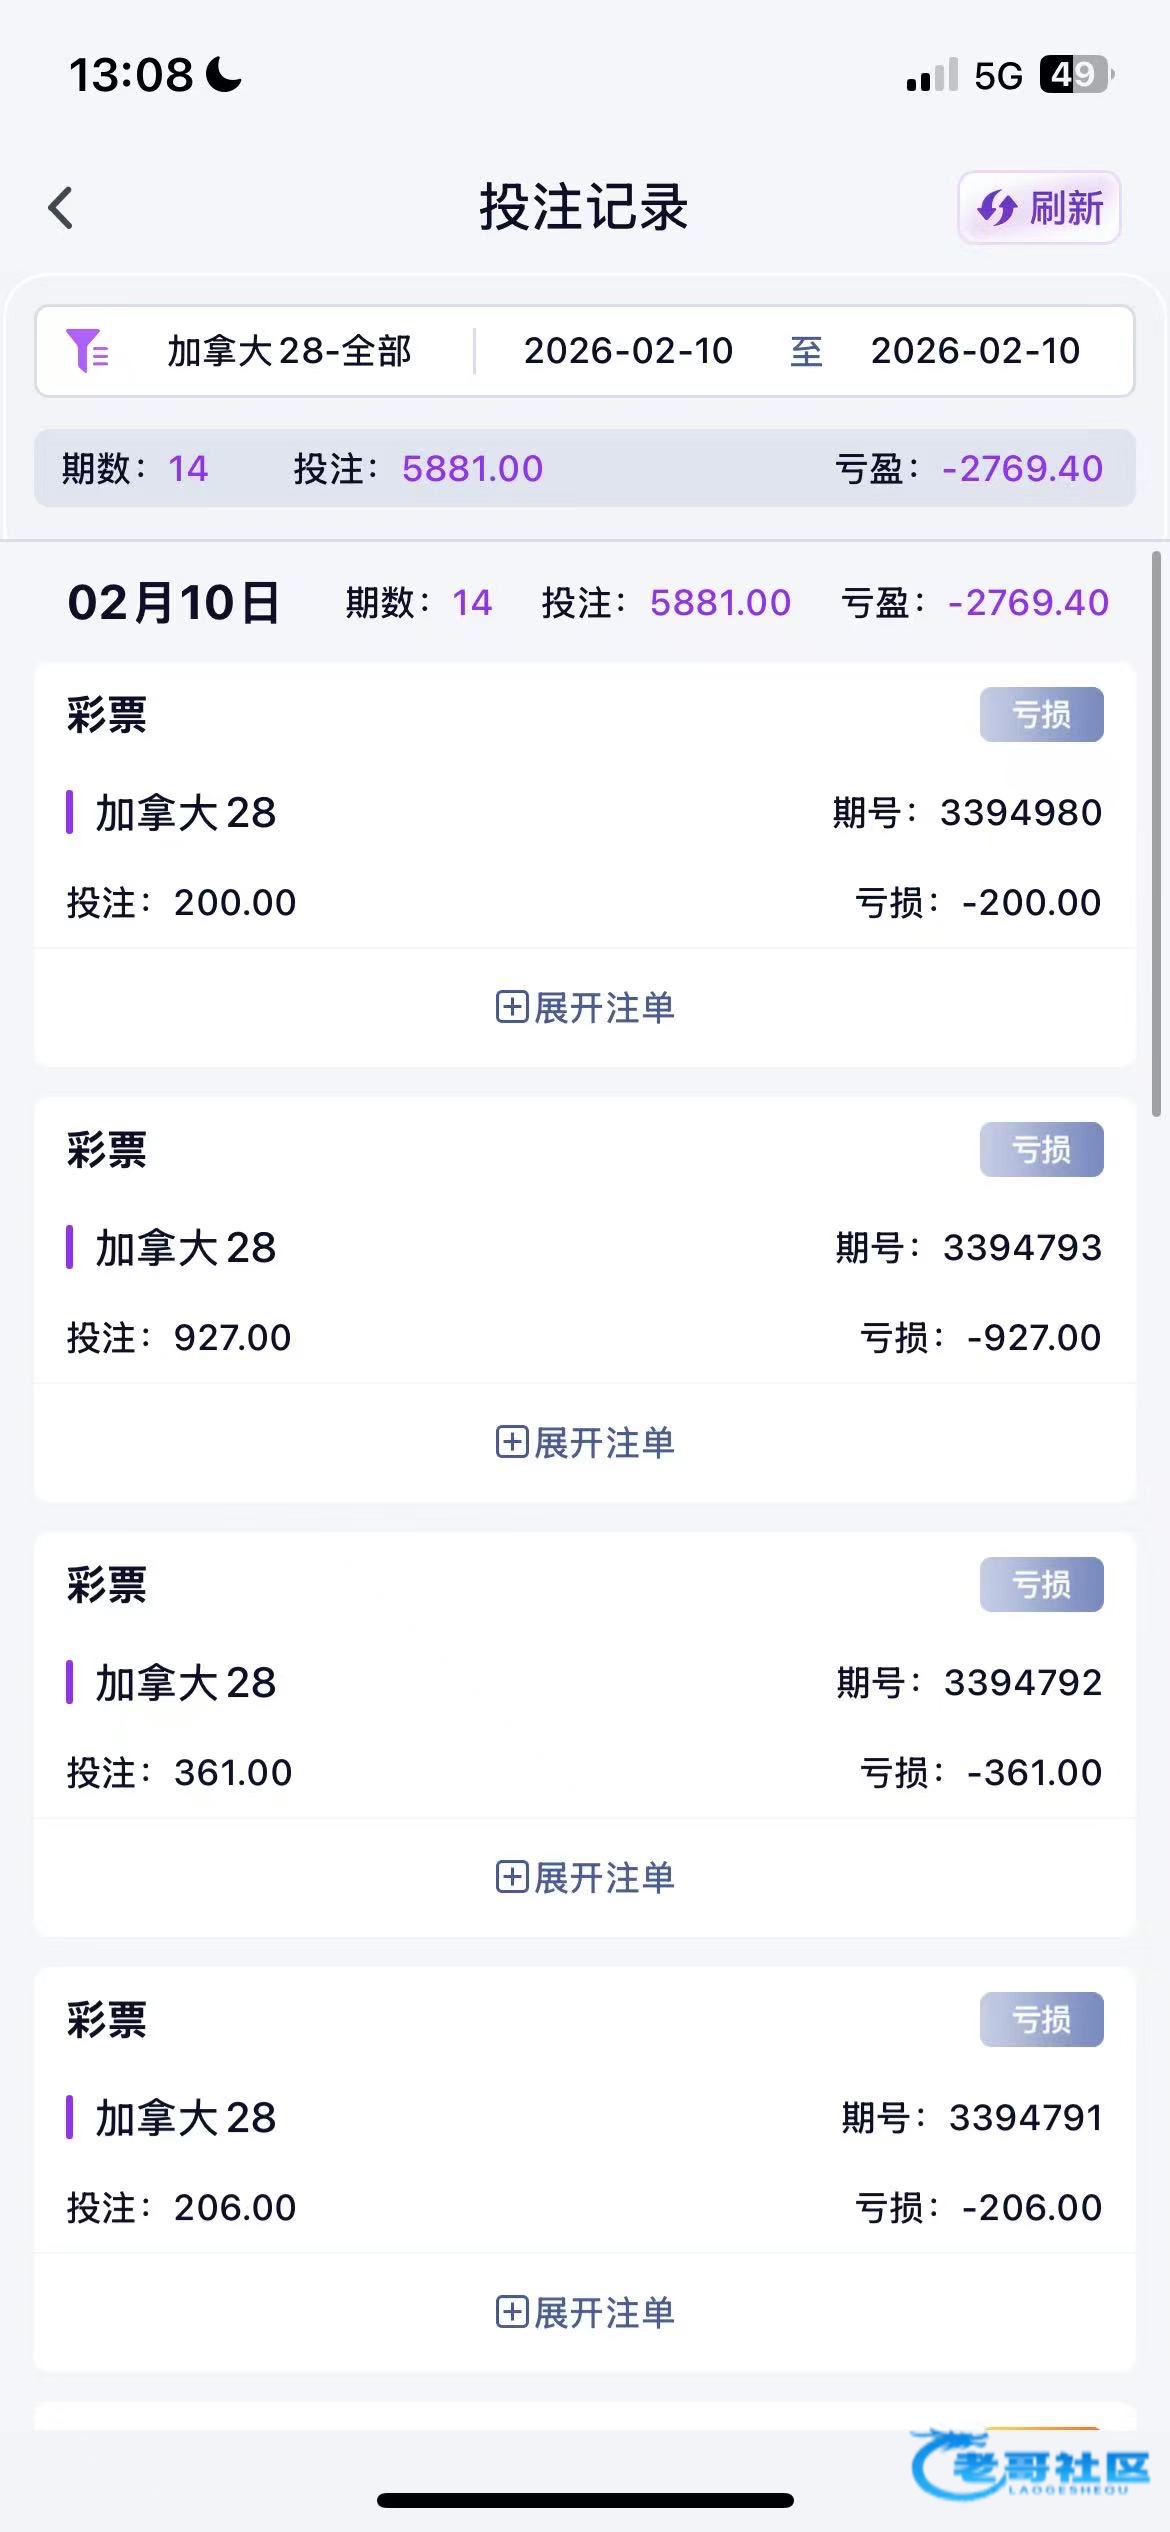This screenshot has height=2532, width=1170.
Task: Select the start date 2026-02-10
Action: [x=628, y=351]
